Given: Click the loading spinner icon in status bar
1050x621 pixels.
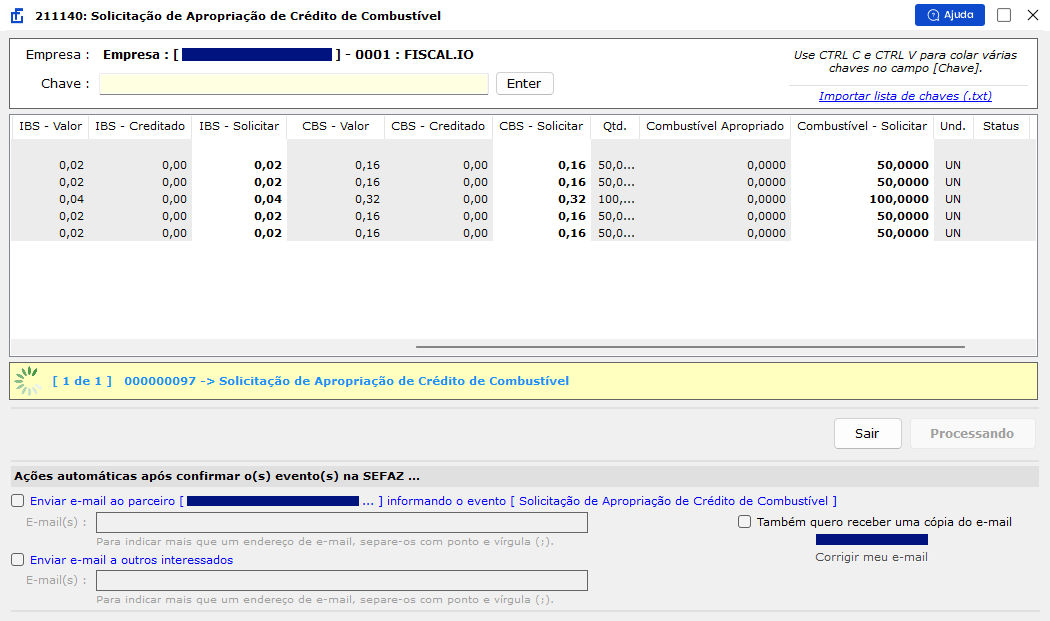Looking at the screenshot, I should tap(28, 381).
